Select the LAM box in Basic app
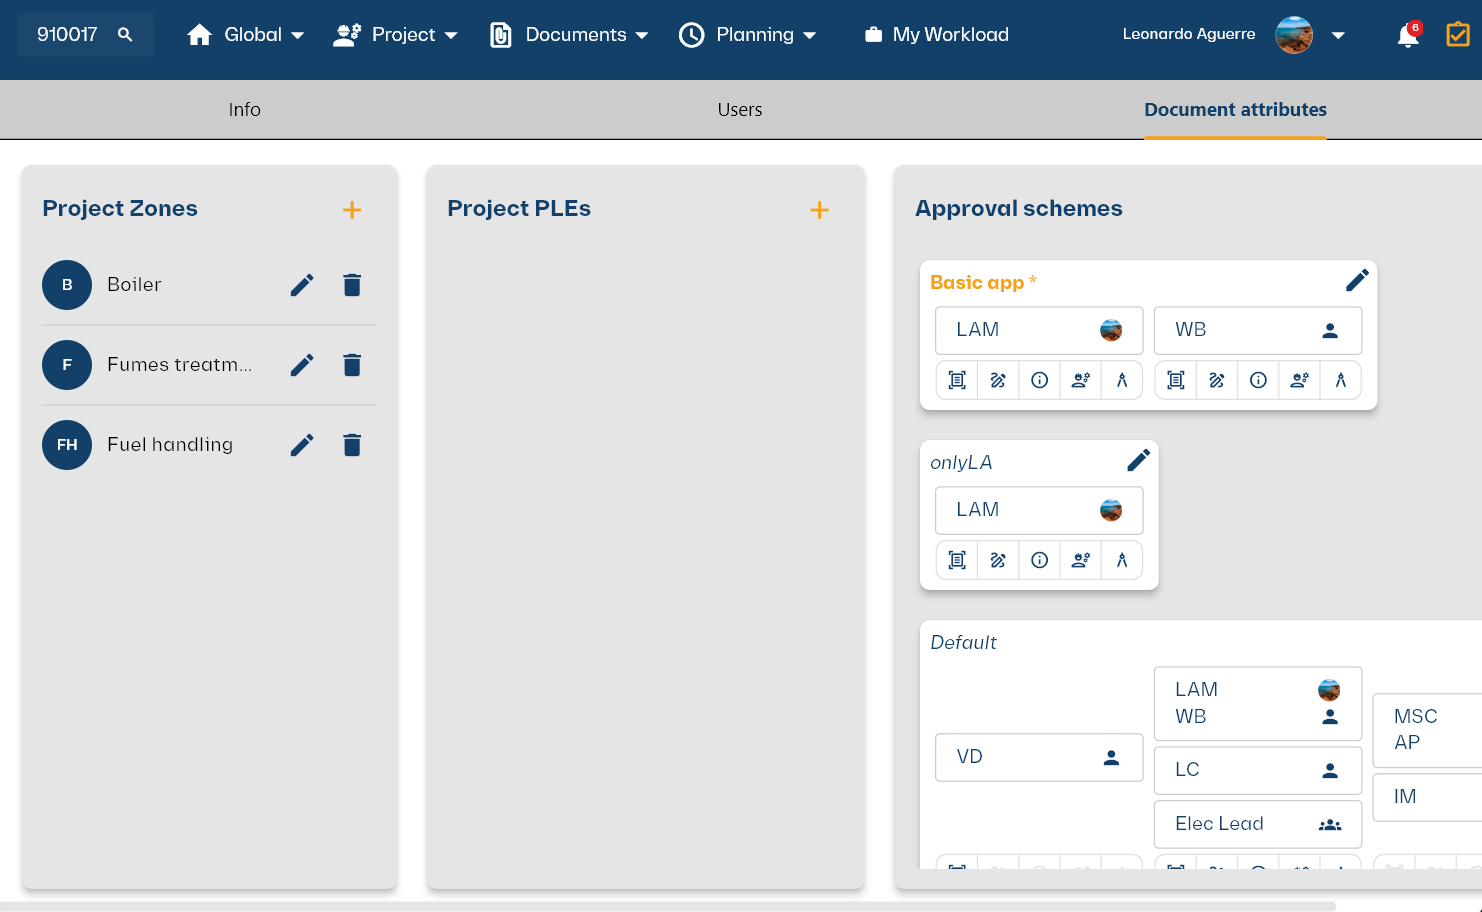Screen dimensions: 1482x912 (1039, 330)
